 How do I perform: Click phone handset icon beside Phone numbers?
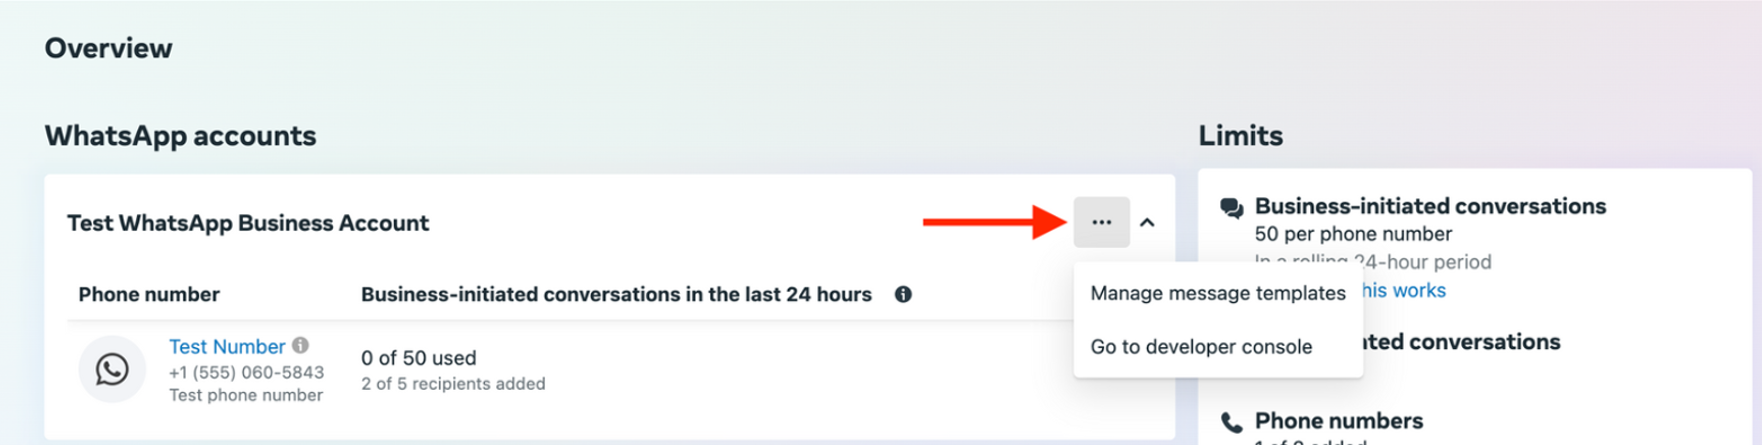click(1231, 422)
